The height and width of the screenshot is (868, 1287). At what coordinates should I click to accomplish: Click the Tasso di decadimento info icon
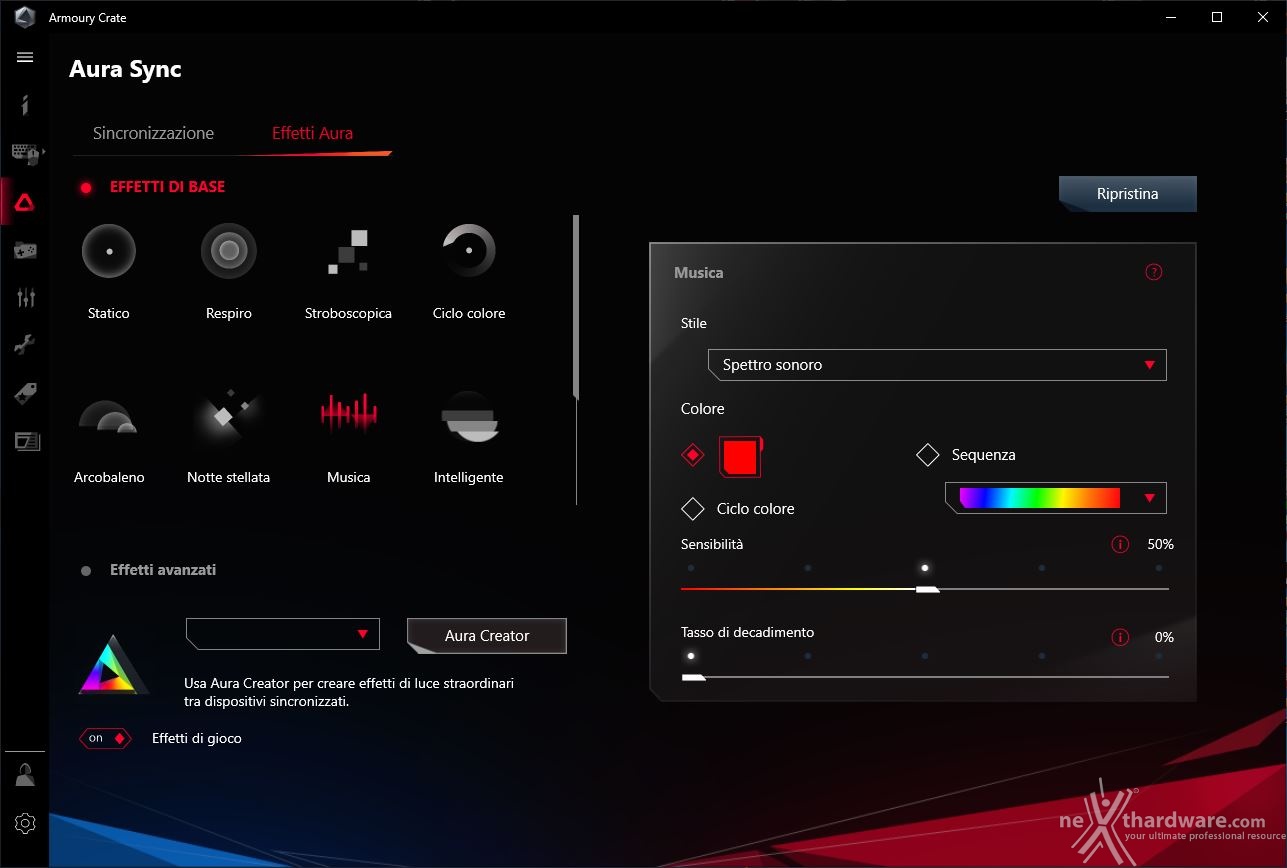pyautogui.click(x=1120, y=637)
